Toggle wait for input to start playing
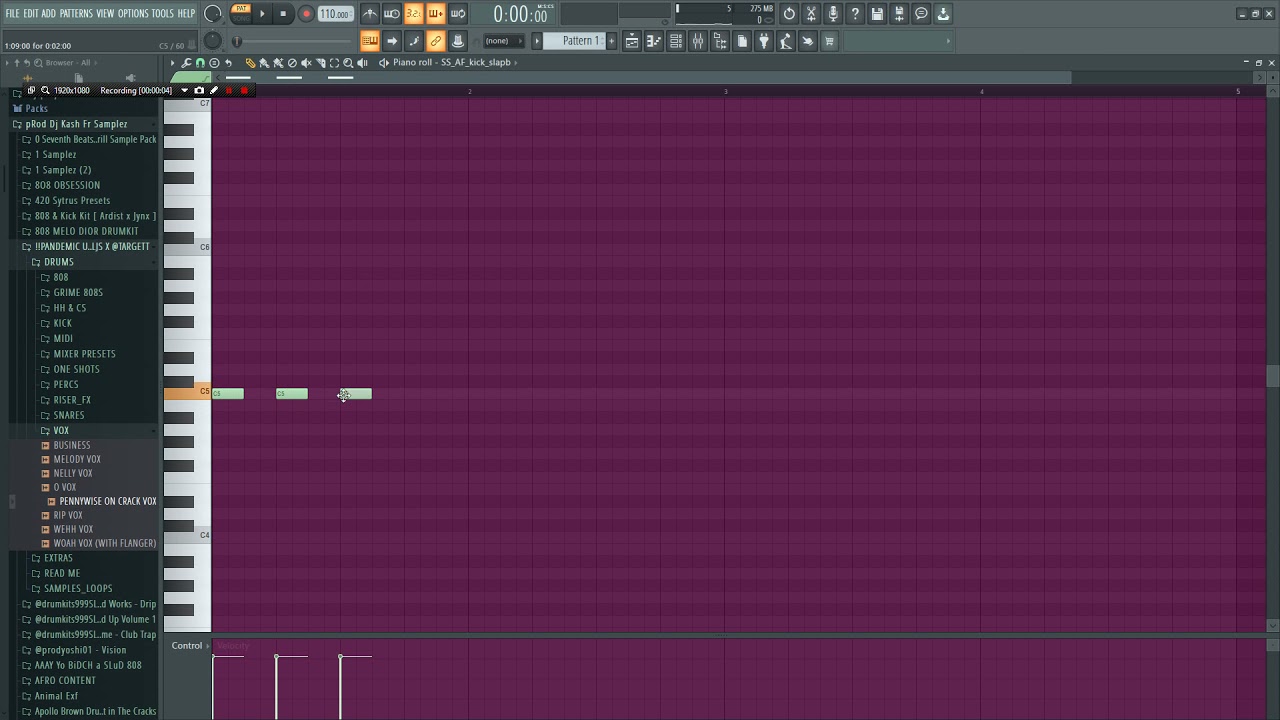Image resolution: width=1280 pixels, height=720 pixels. [392, 14]
